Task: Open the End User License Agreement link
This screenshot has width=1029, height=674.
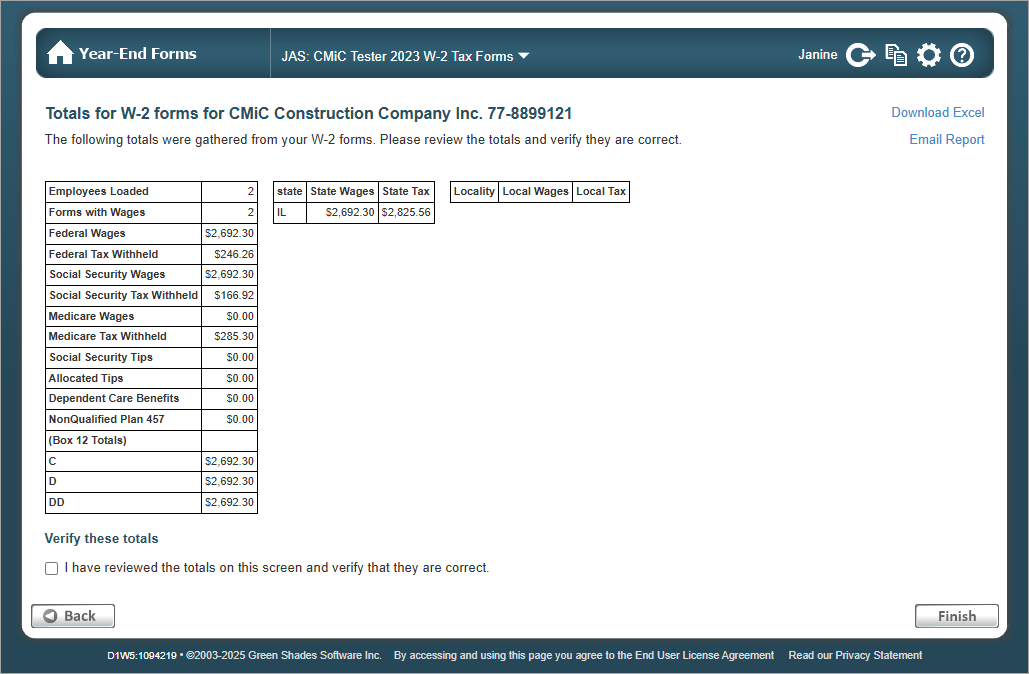Action: [704, 655]
